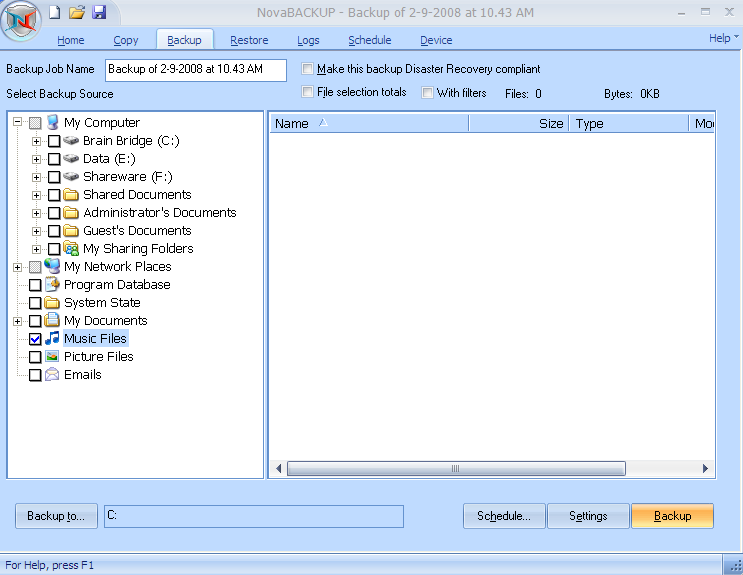Click the System State folder icon
This screenshot has height=575, width=743.
pos(52,302)
